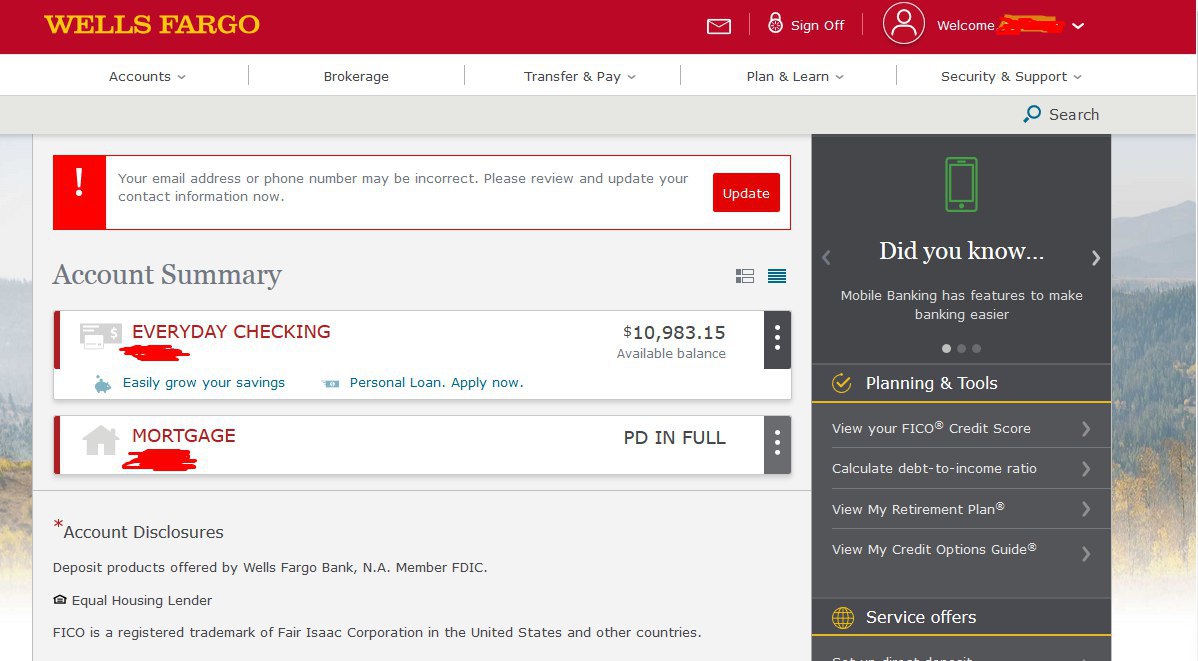
Task: Click the user profile avatar icon
Action: point(904,24)
